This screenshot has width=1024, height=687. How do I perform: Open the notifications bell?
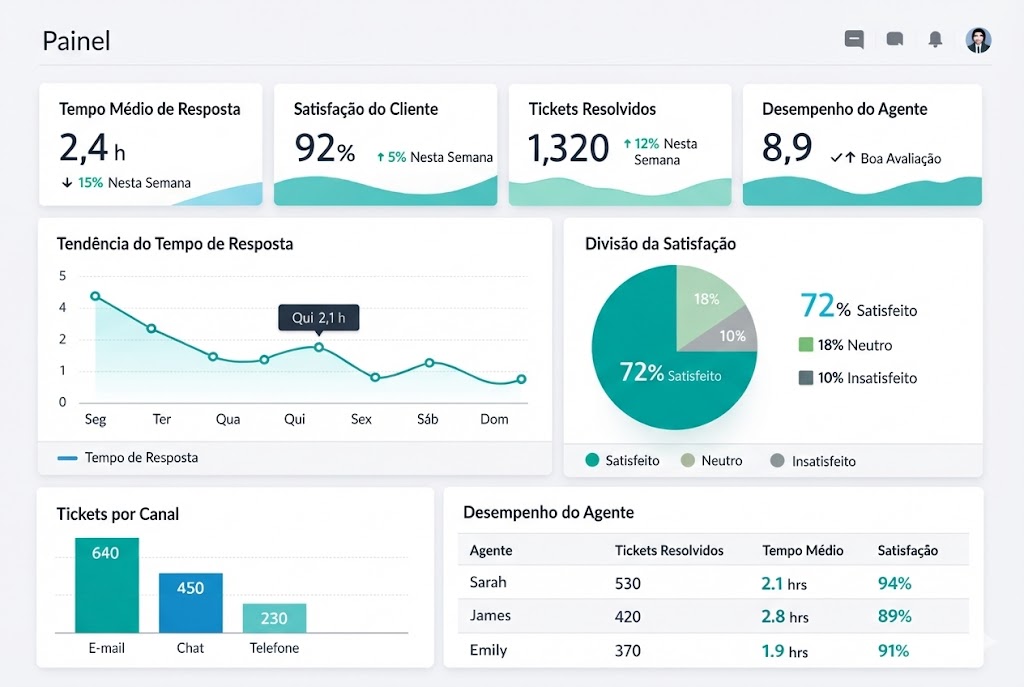[x=935, y=40]
